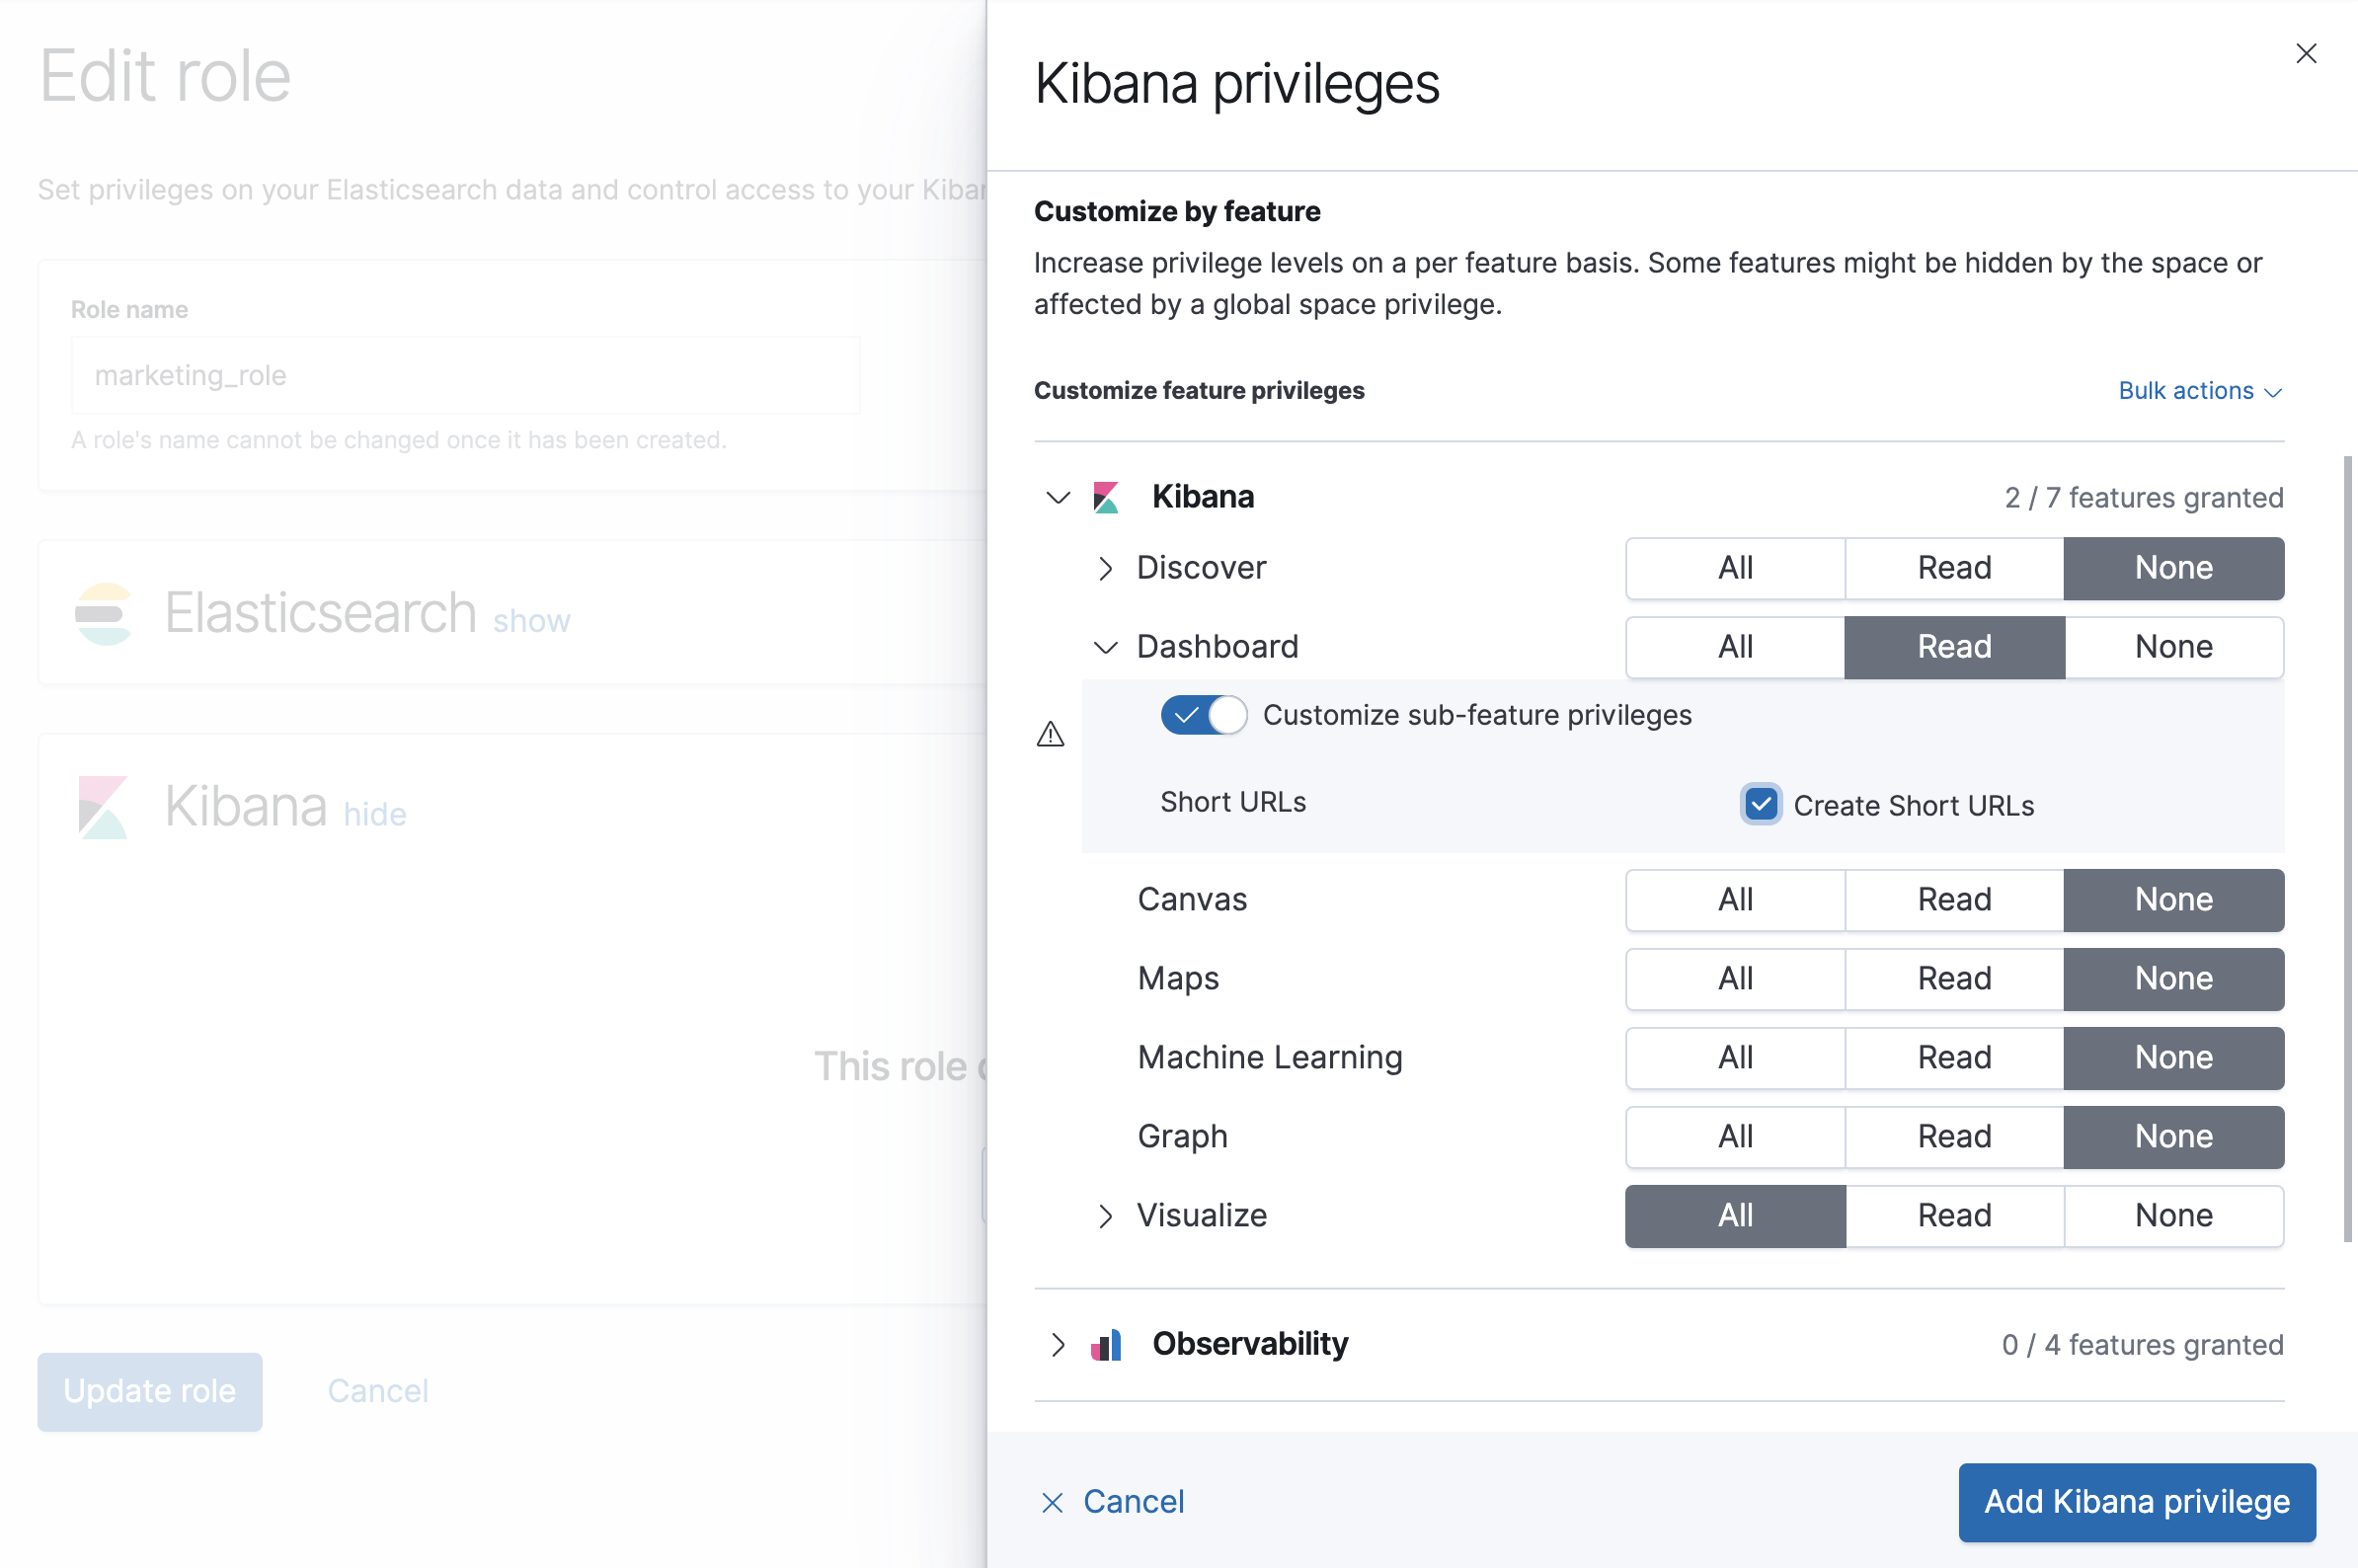The image size is (2358, 1568).
Task: Uncheck Create Short URLs
Action: click(1760, 804)
